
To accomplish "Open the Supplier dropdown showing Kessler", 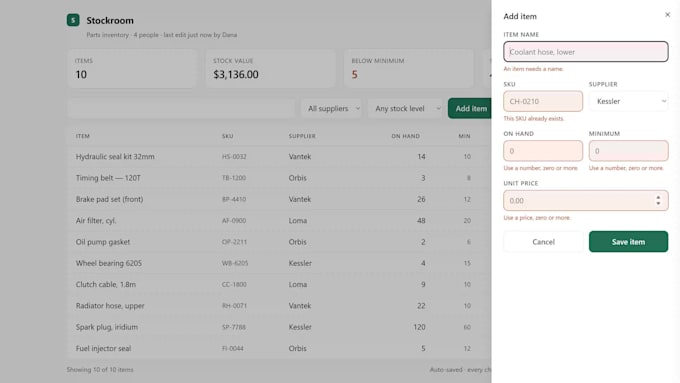I will click(628, 101).
